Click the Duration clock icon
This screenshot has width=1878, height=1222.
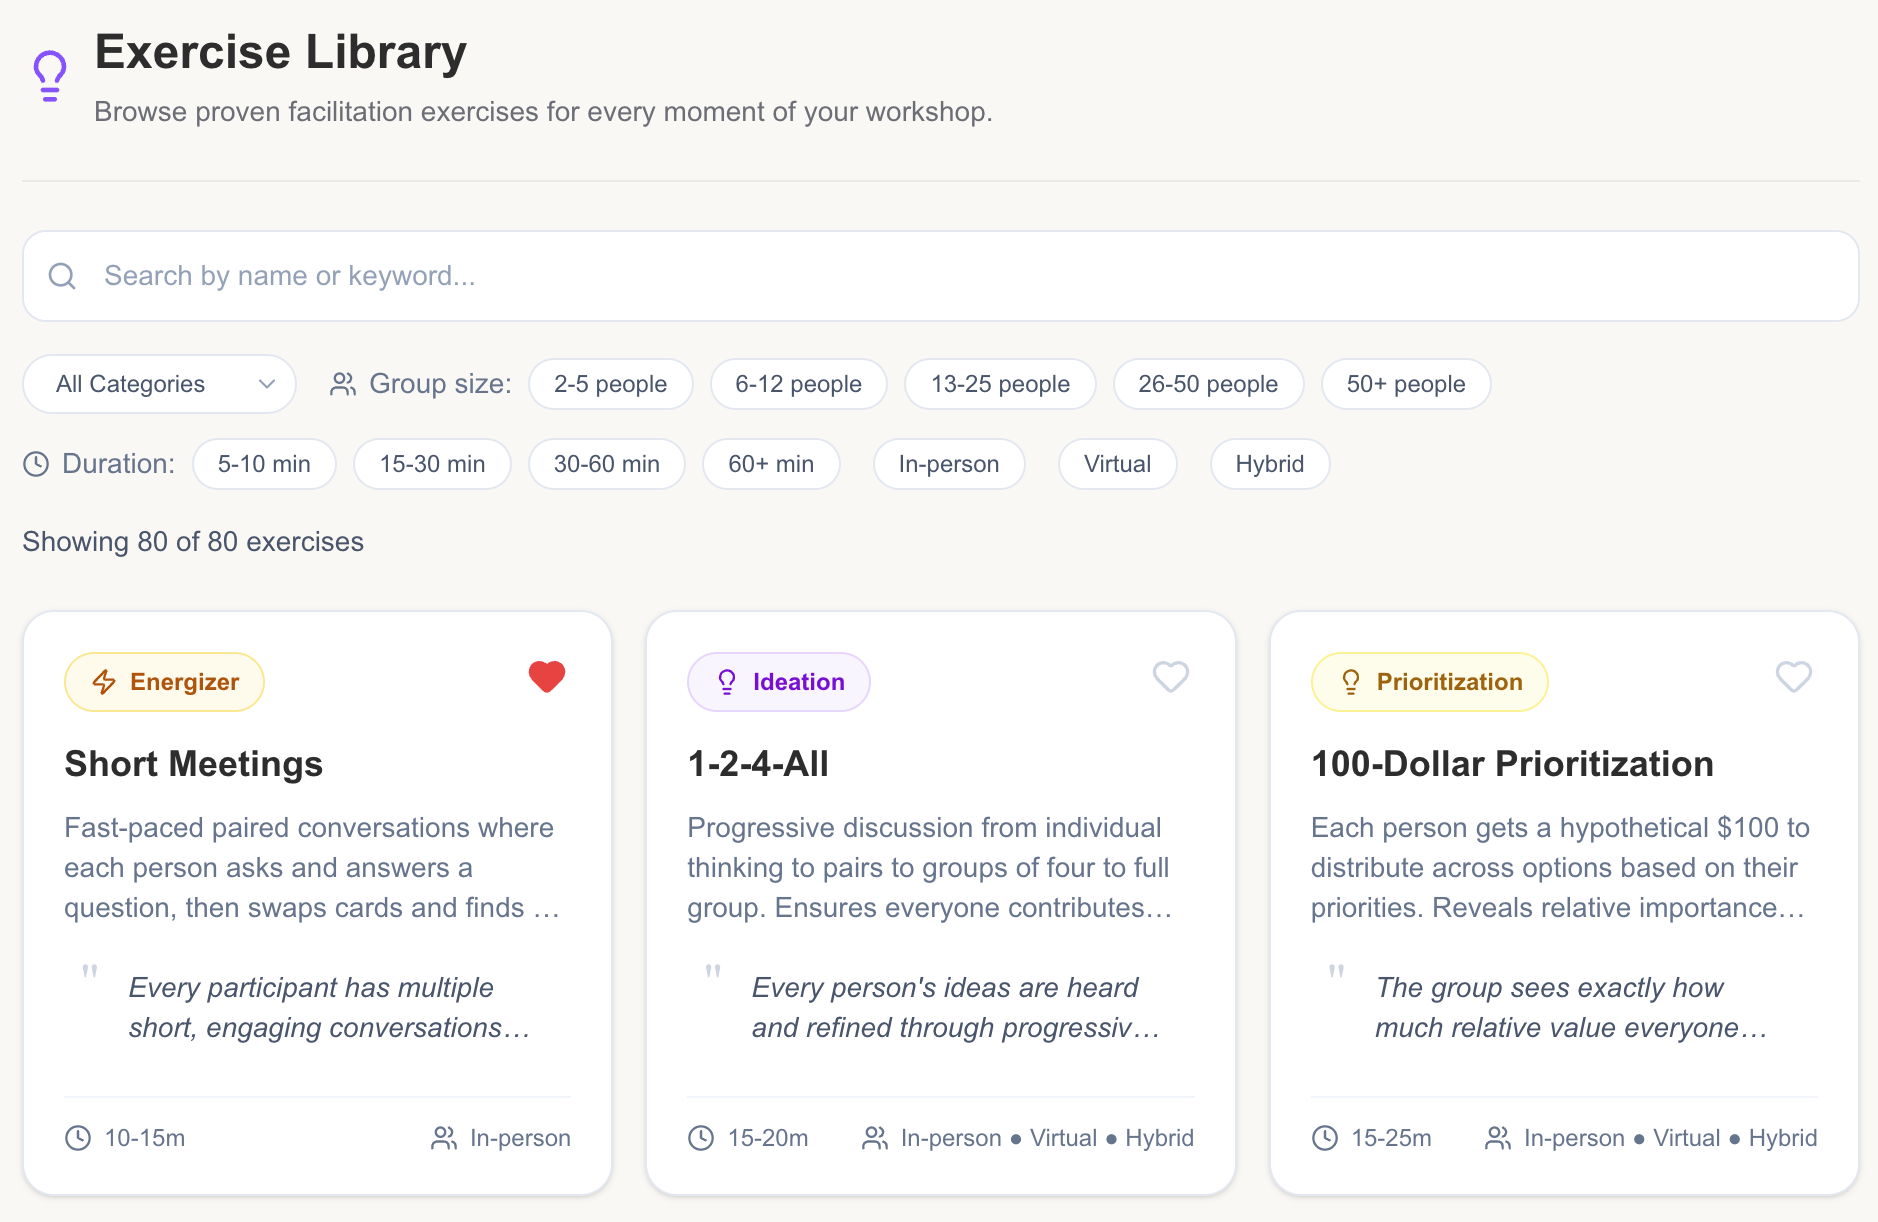click(35, 463)
